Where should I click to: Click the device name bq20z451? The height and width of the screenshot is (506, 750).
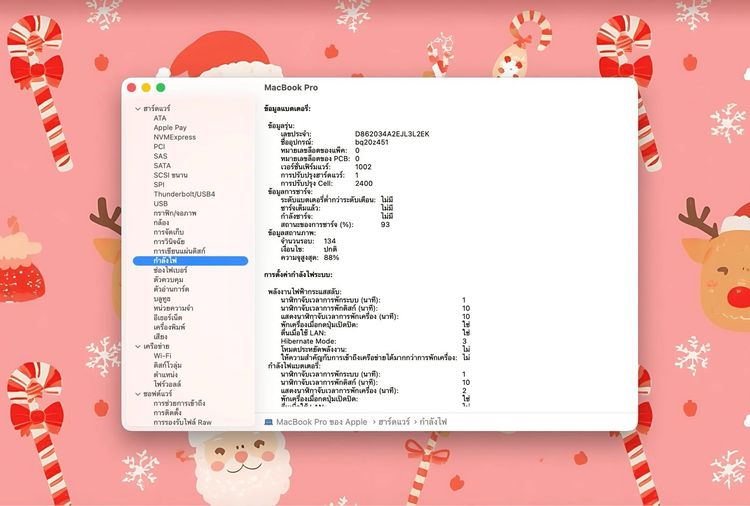372,142
